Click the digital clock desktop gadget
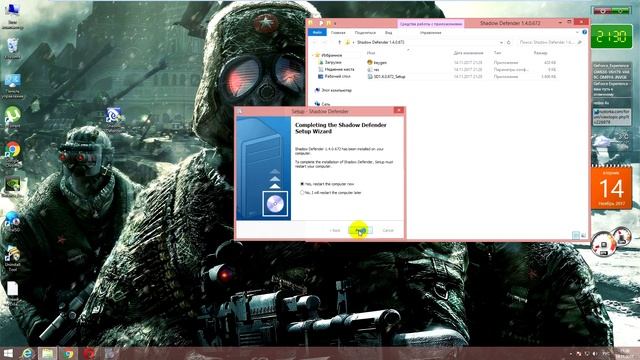 pyautogui.click(x=611, y=37)
